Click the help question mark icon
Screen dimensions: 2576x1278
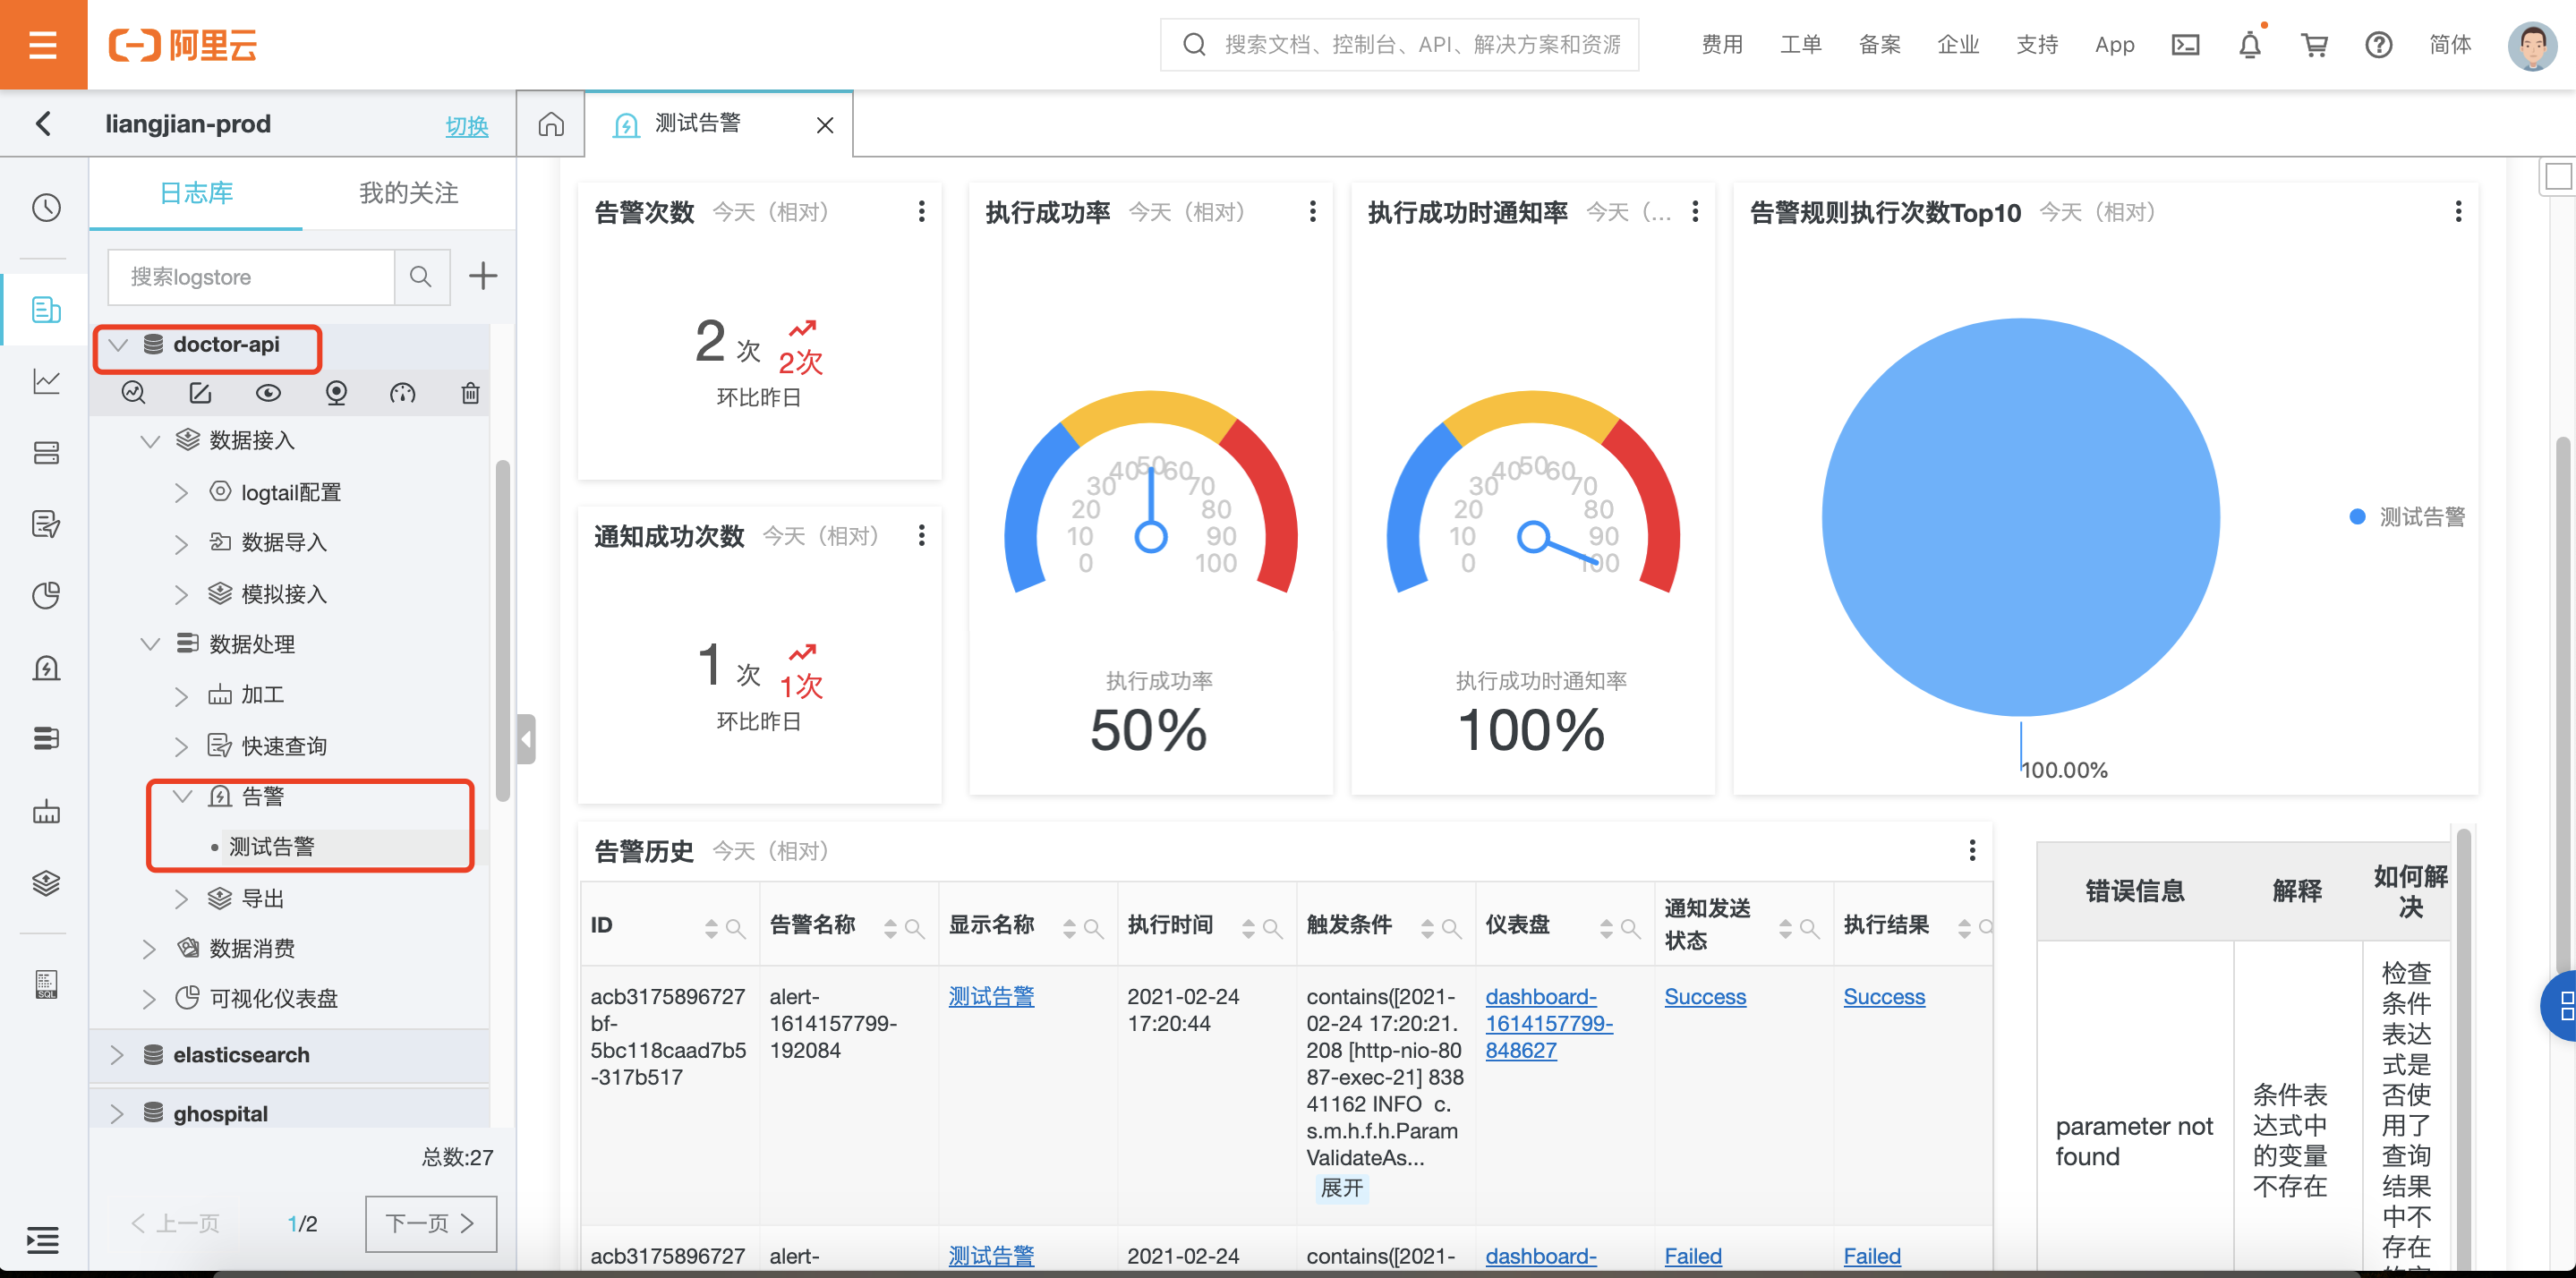(2378, 45)
